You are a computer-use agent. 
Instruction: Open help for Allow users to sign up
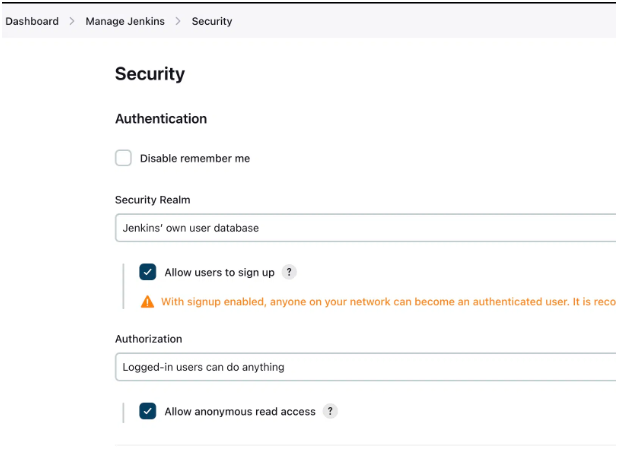point(289,272)
